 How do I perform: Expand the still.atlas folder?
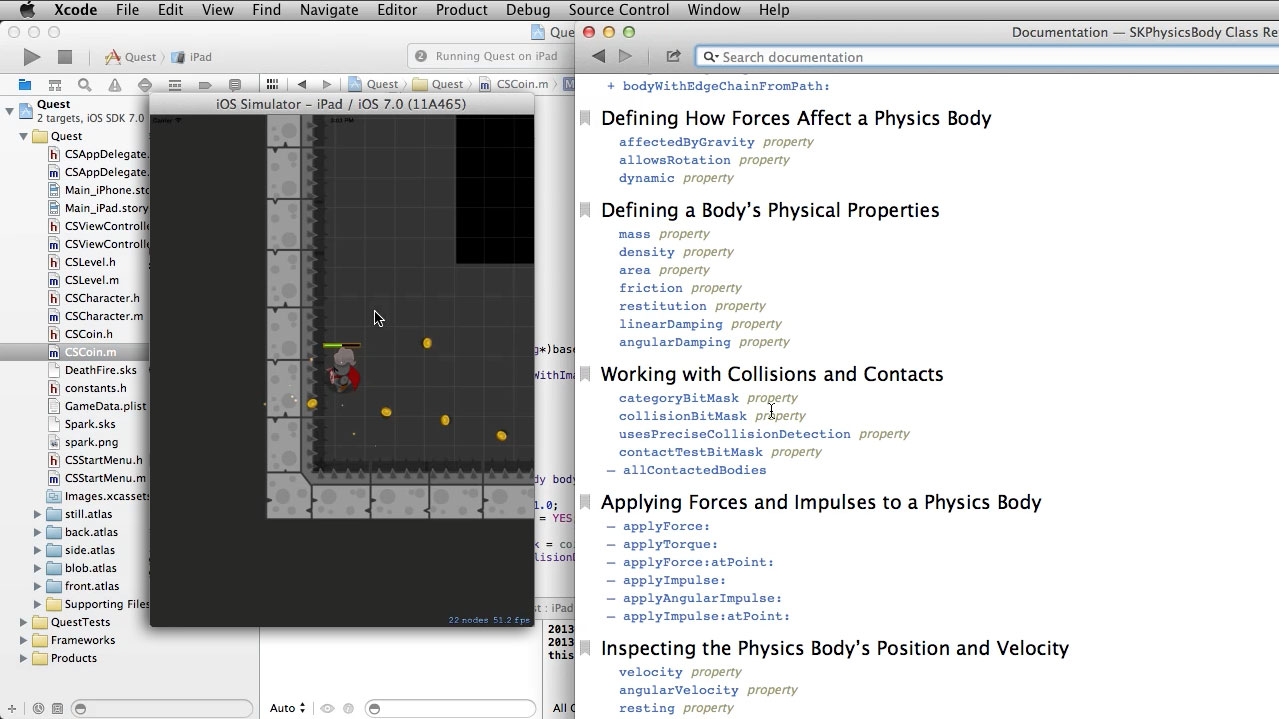click(x=38, y=514)
